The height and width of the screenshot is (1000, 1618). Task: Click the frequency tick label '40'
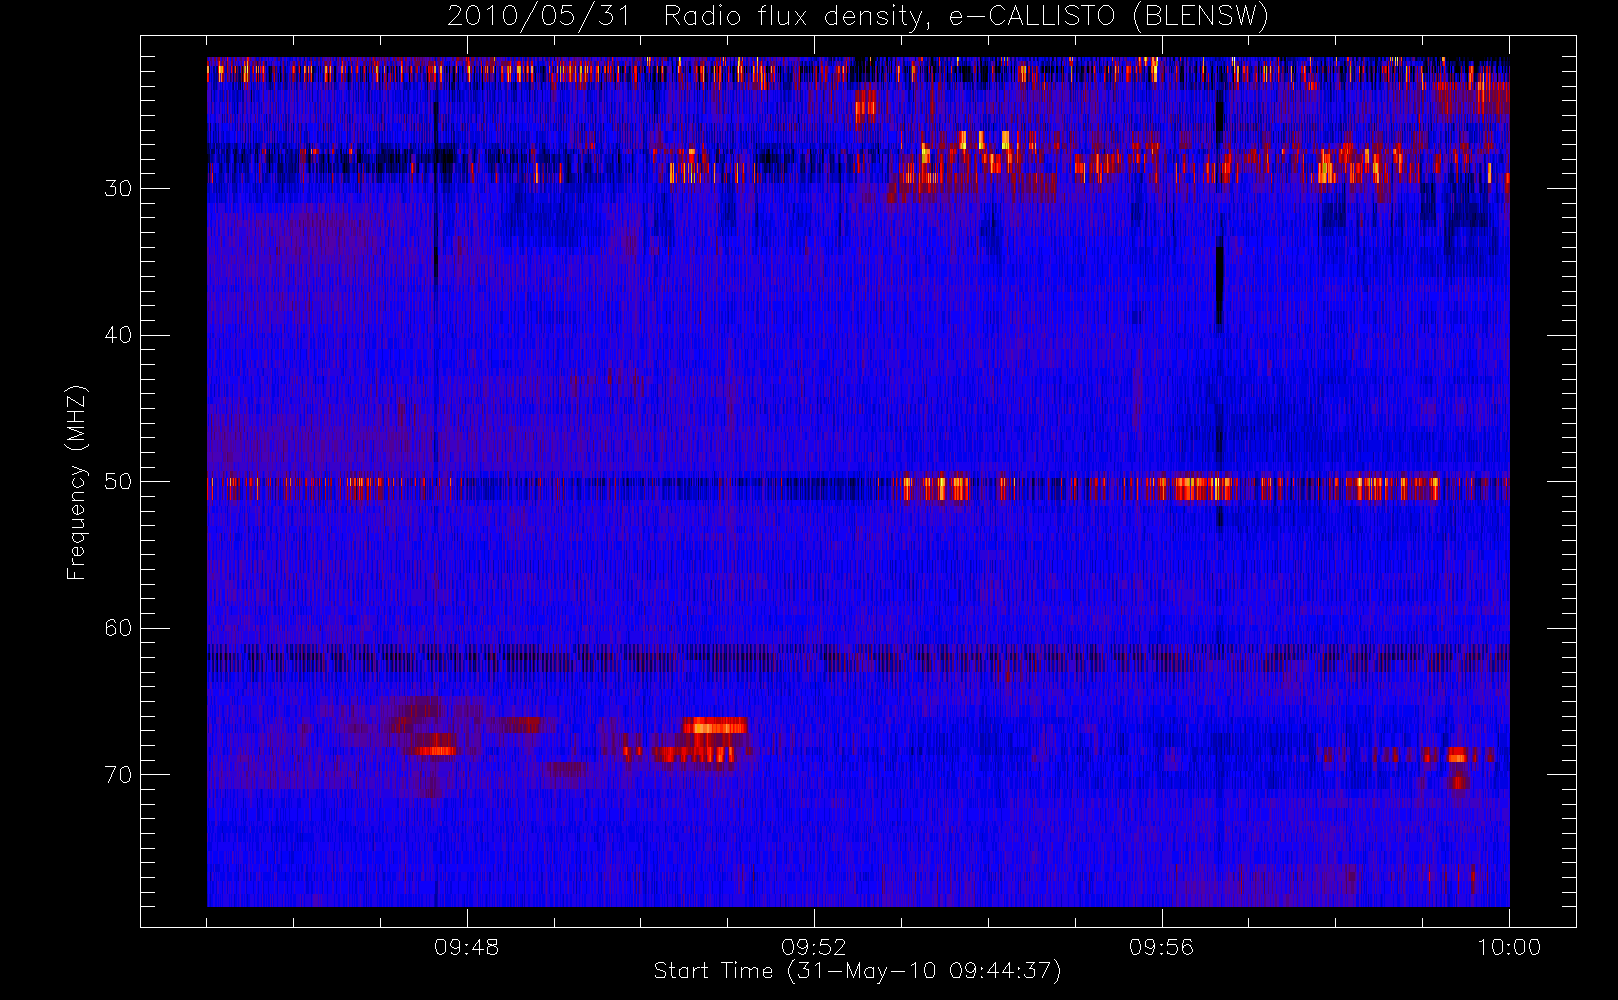[x=118, y=335]
